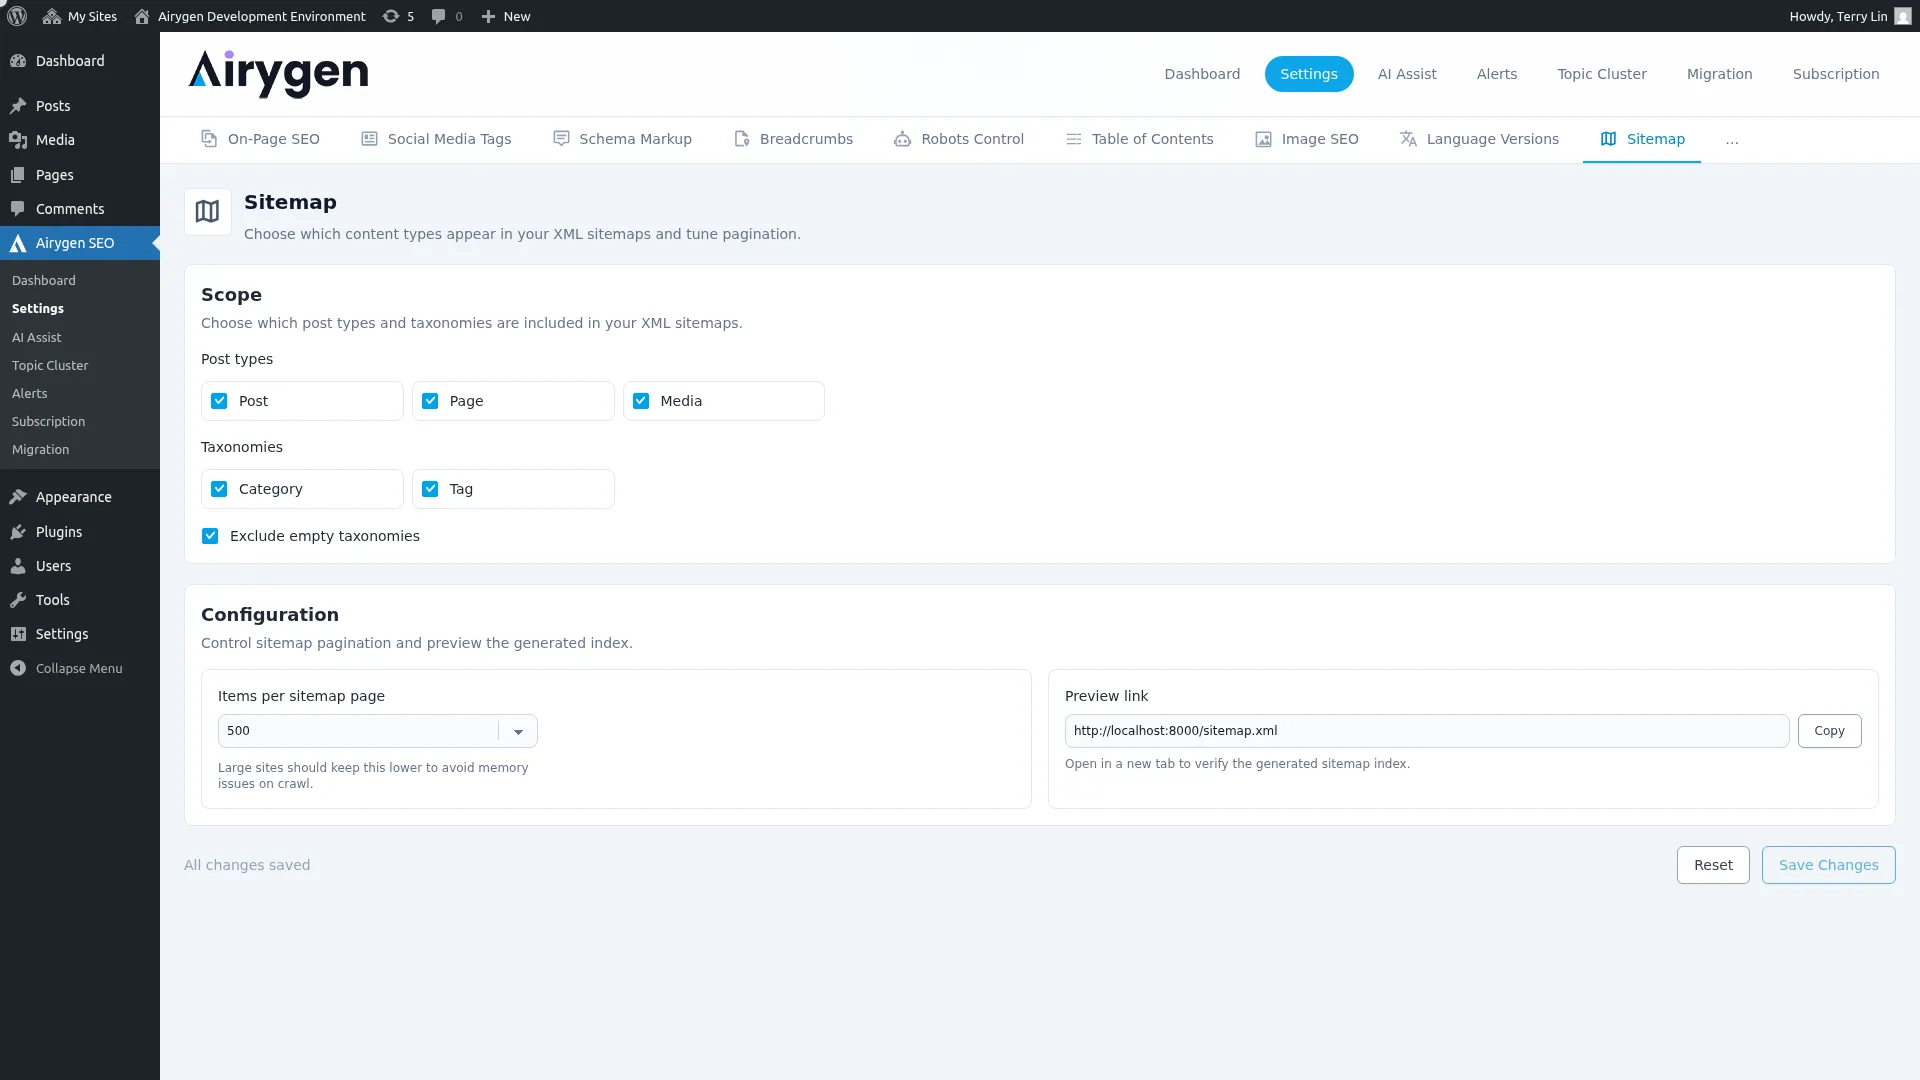Click the Preview link URL field
This screenshot has width=1920, height=1080.
[1427, 731]
